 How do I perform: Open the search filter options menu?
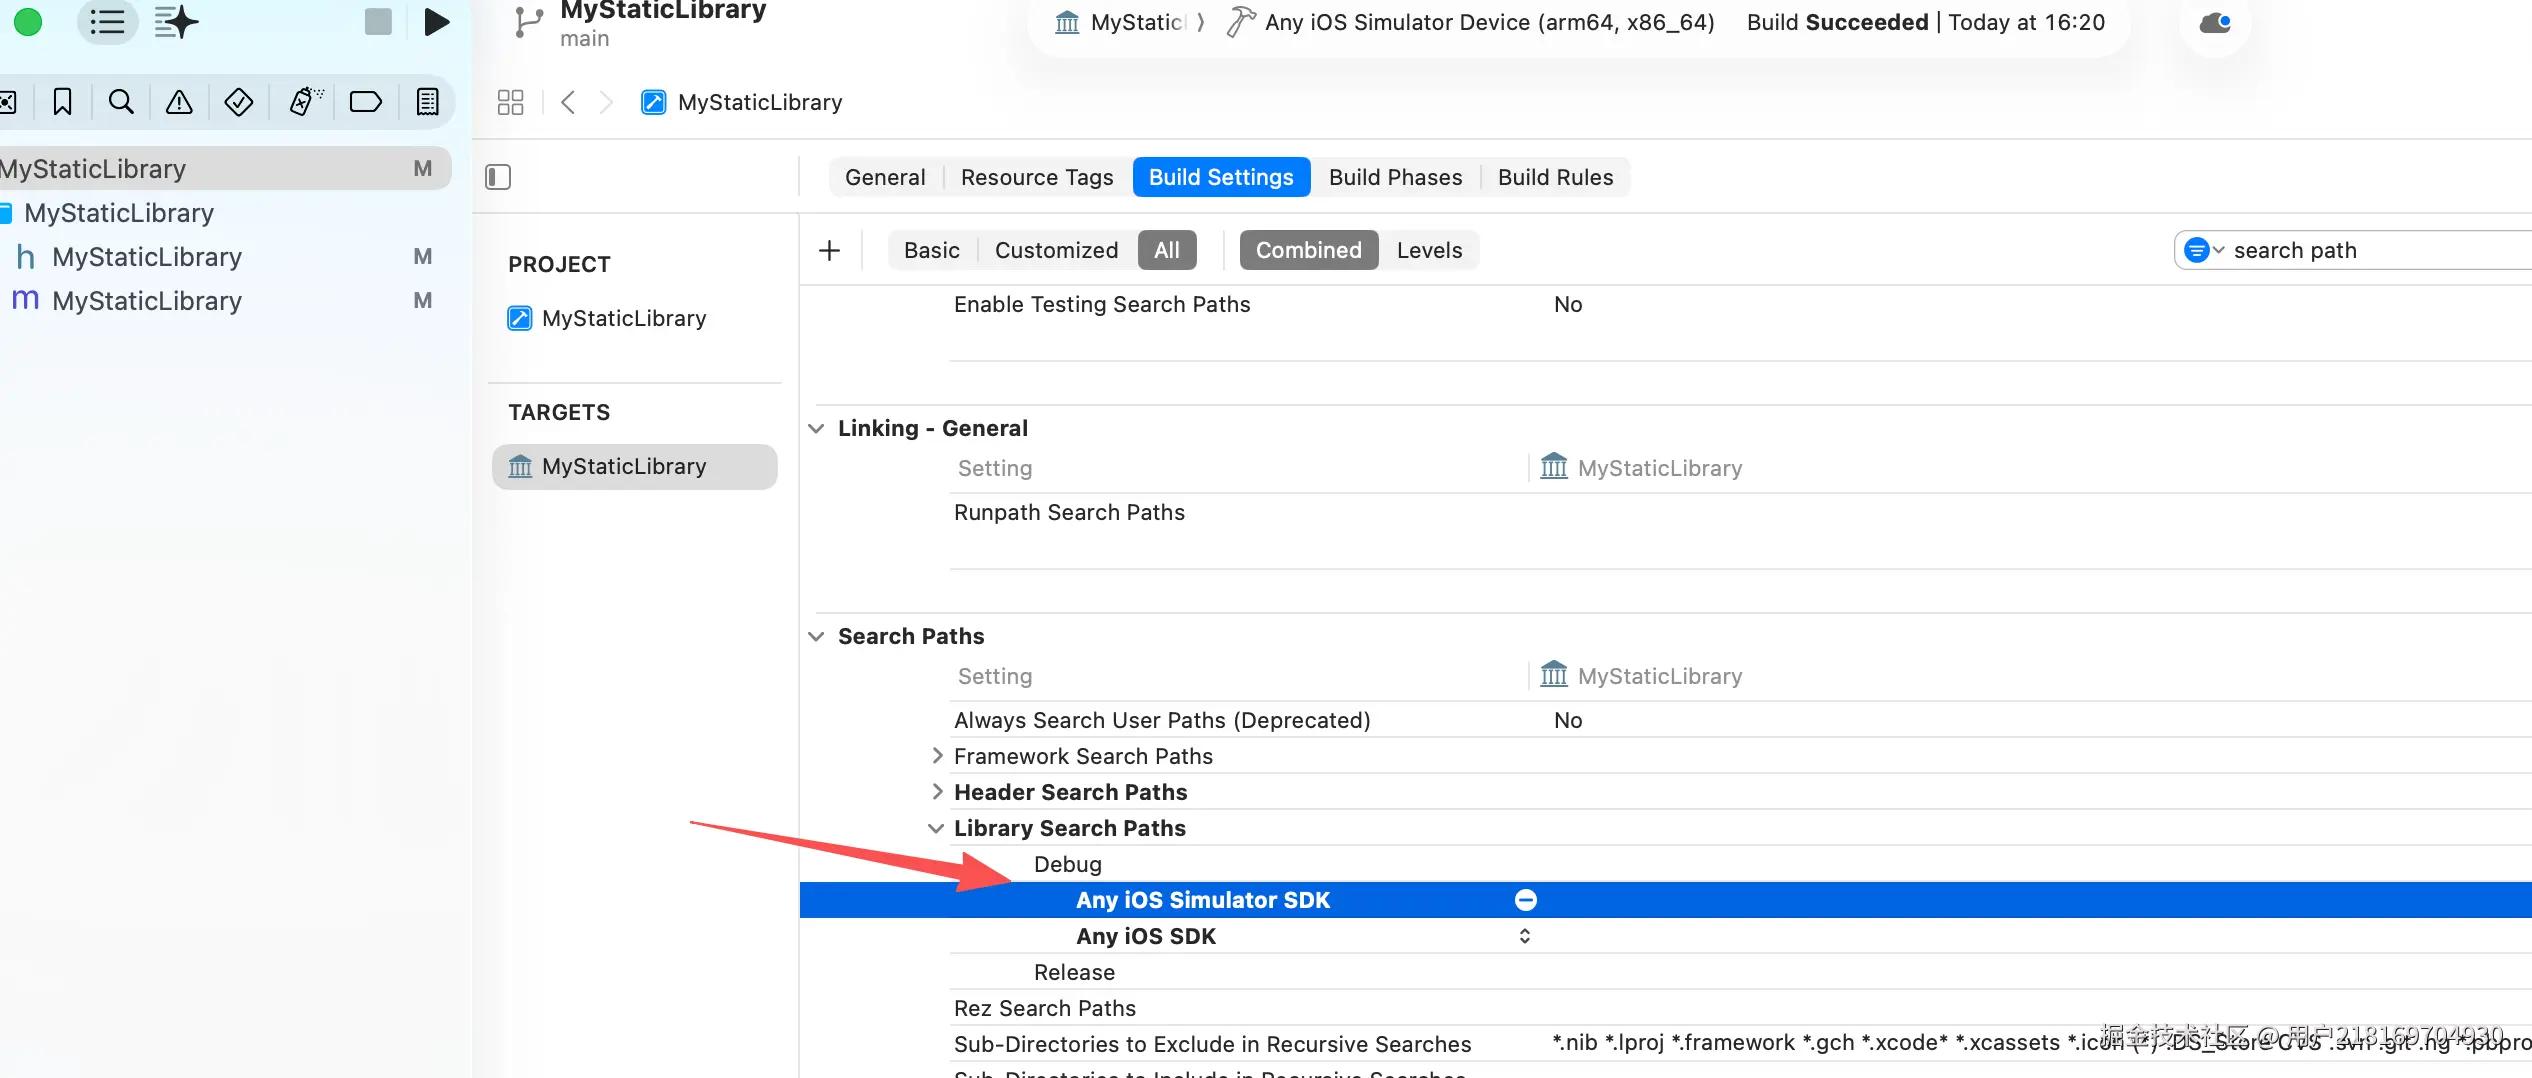click(x=2203, y=250)
